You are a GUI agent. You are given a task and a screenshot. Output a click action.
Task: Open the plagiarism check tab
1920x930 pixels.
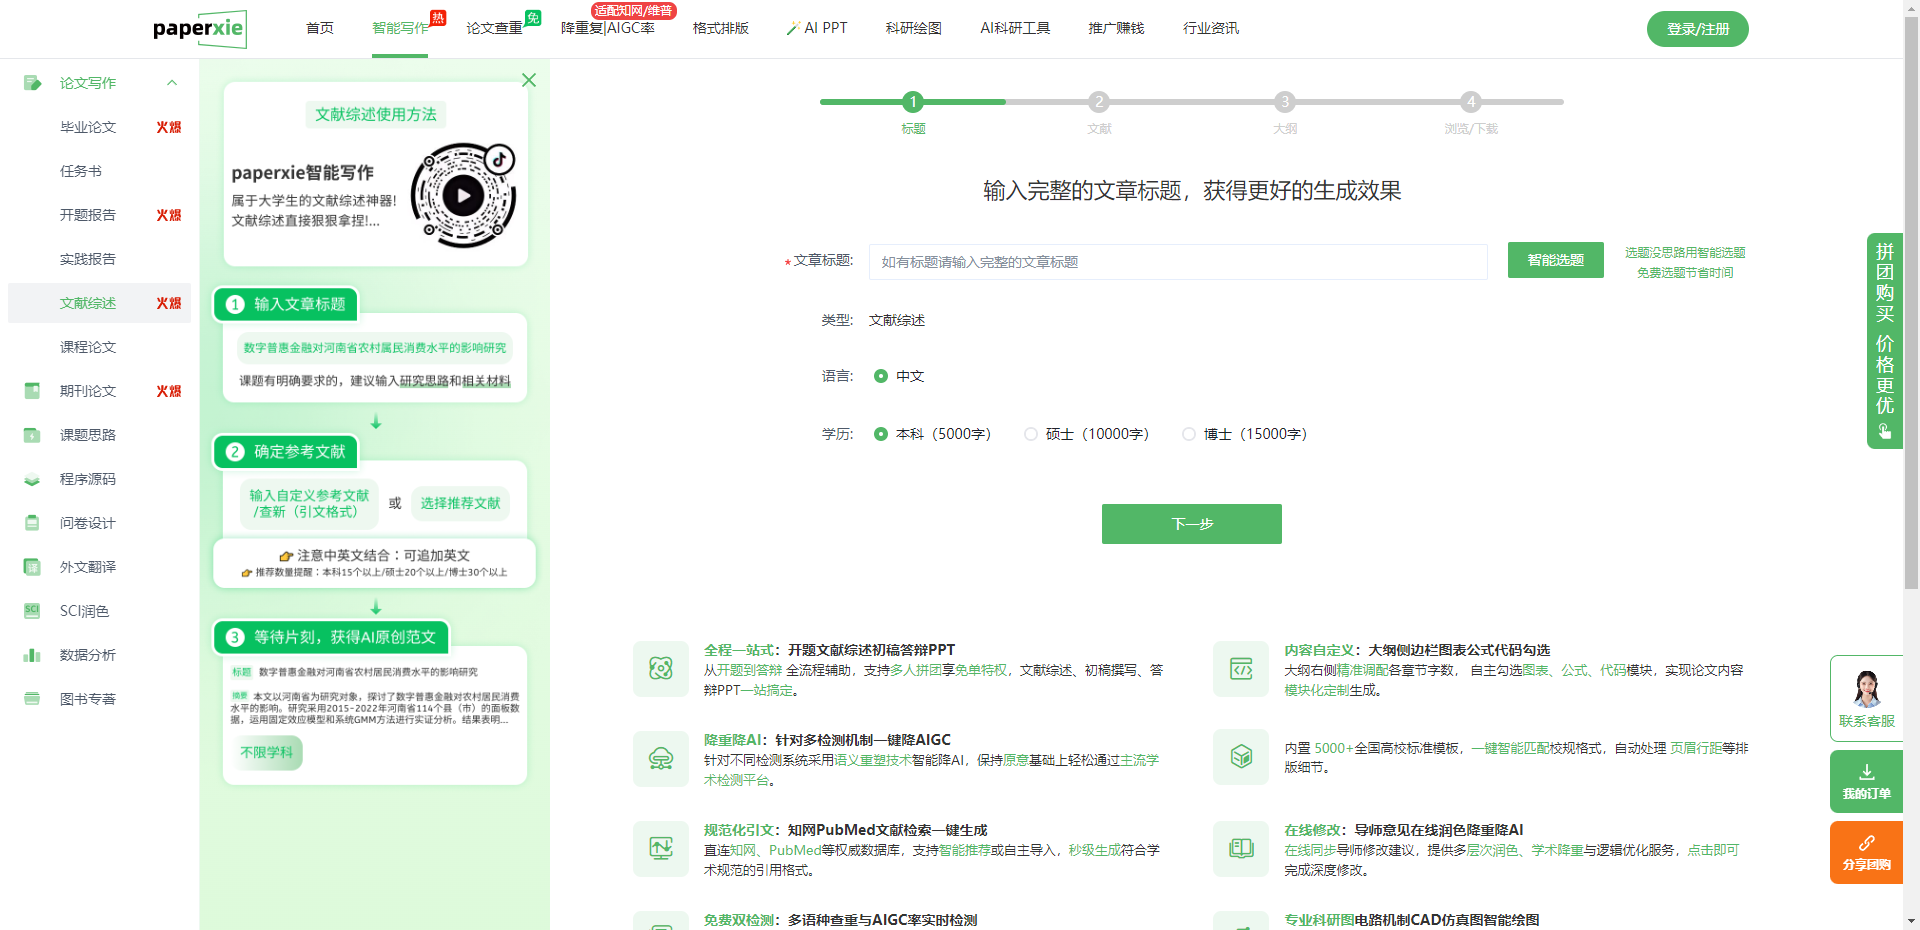click(x=494, y=28)
